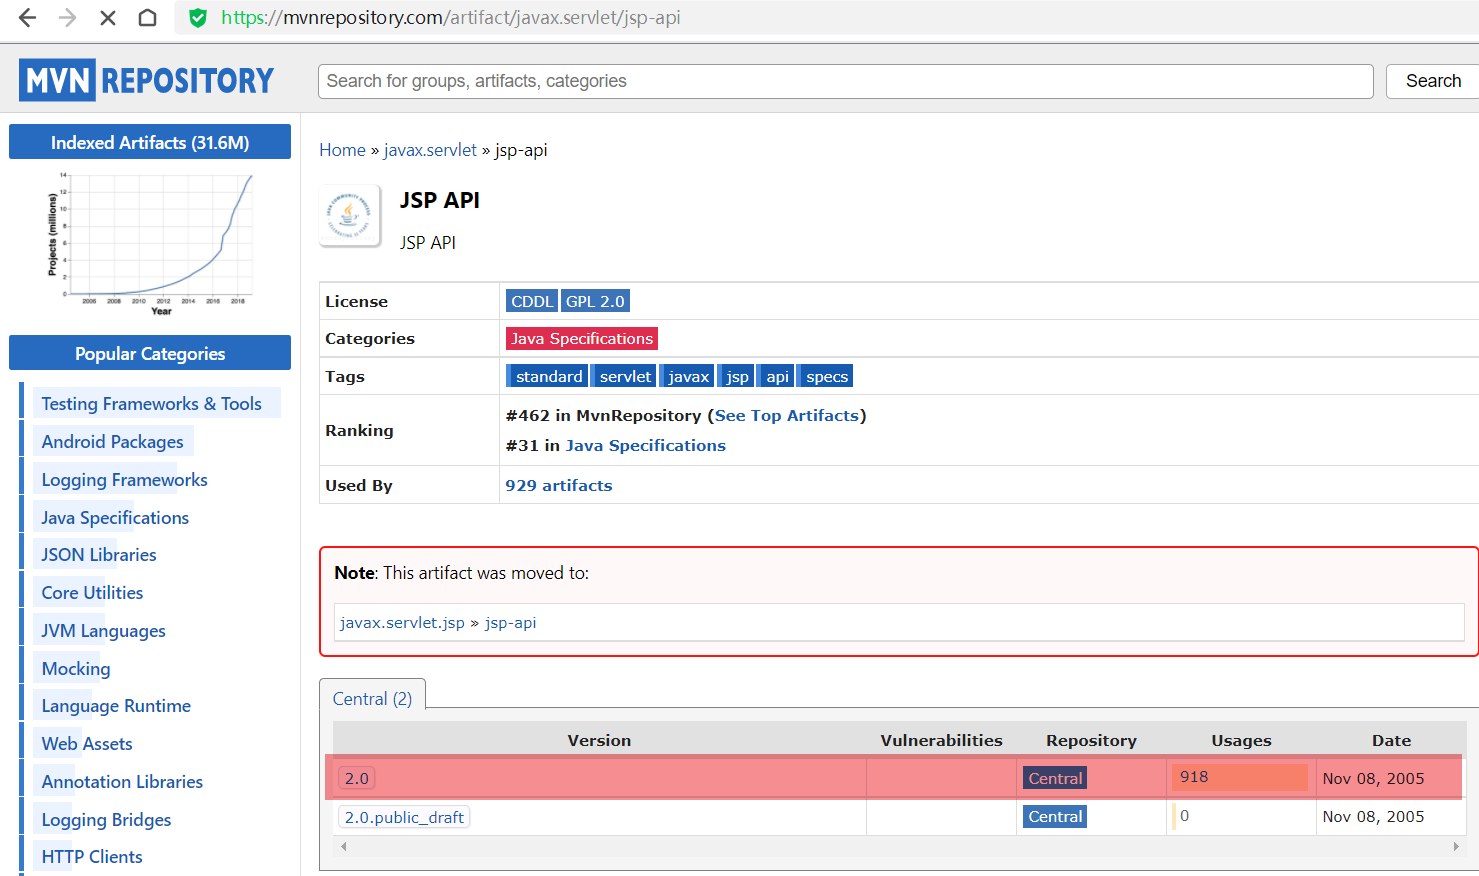
Task: Click 0 usages for 2.0.public_draft
Action: (x=1185, y=815)
